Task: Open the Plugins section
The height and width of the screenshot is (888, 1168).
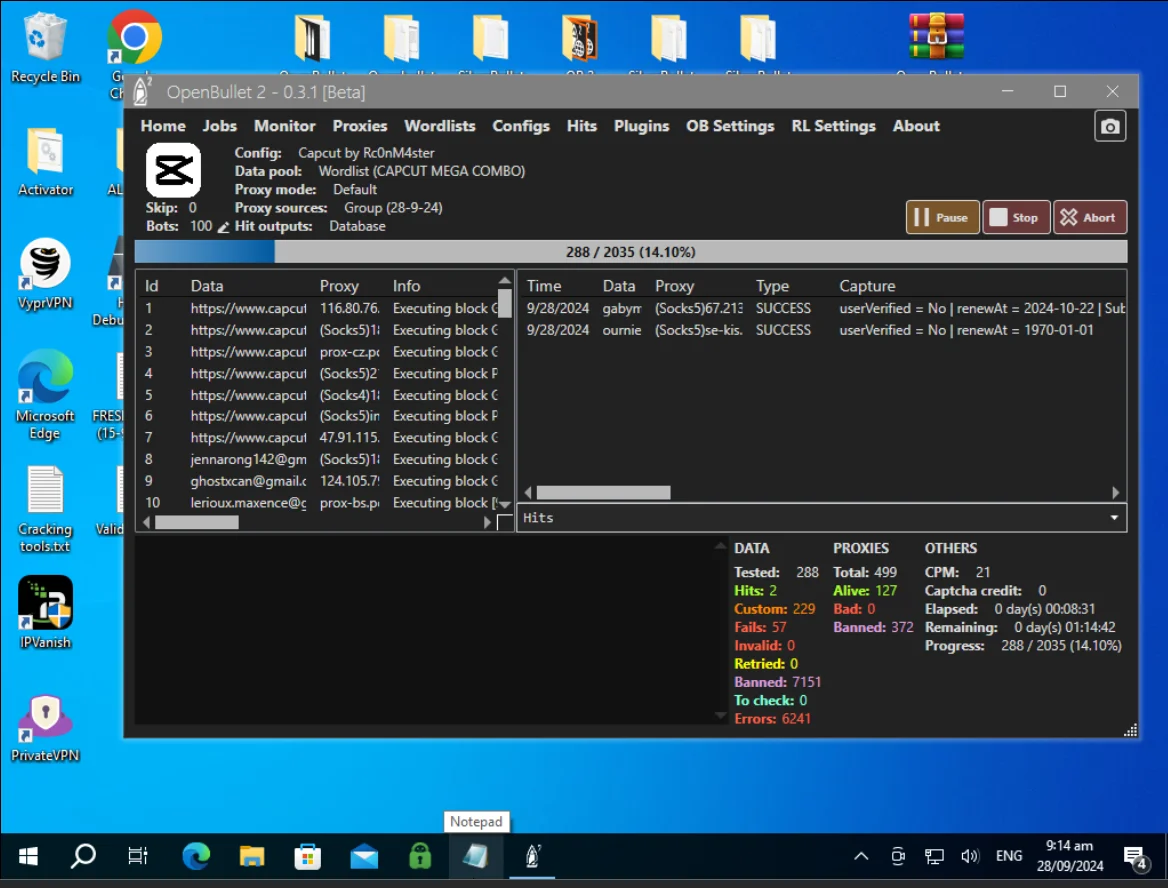Action: tap(641, 126)
